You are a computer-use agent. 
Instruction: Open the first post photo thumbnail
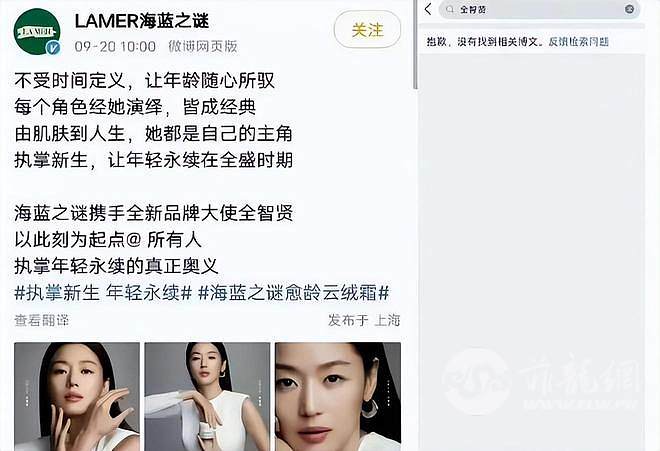pos(77,396)
